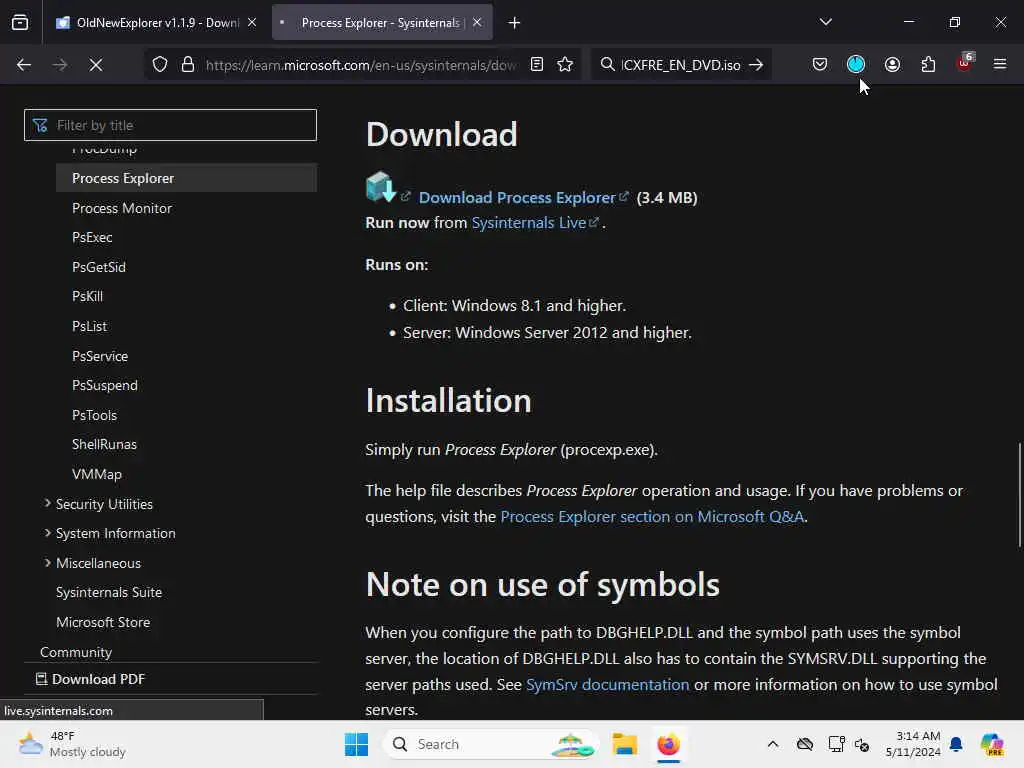The width and height of the screenshot is (1024, 768).
Task: Open Sysinternals Suite entry
Action: coord(108,592)
